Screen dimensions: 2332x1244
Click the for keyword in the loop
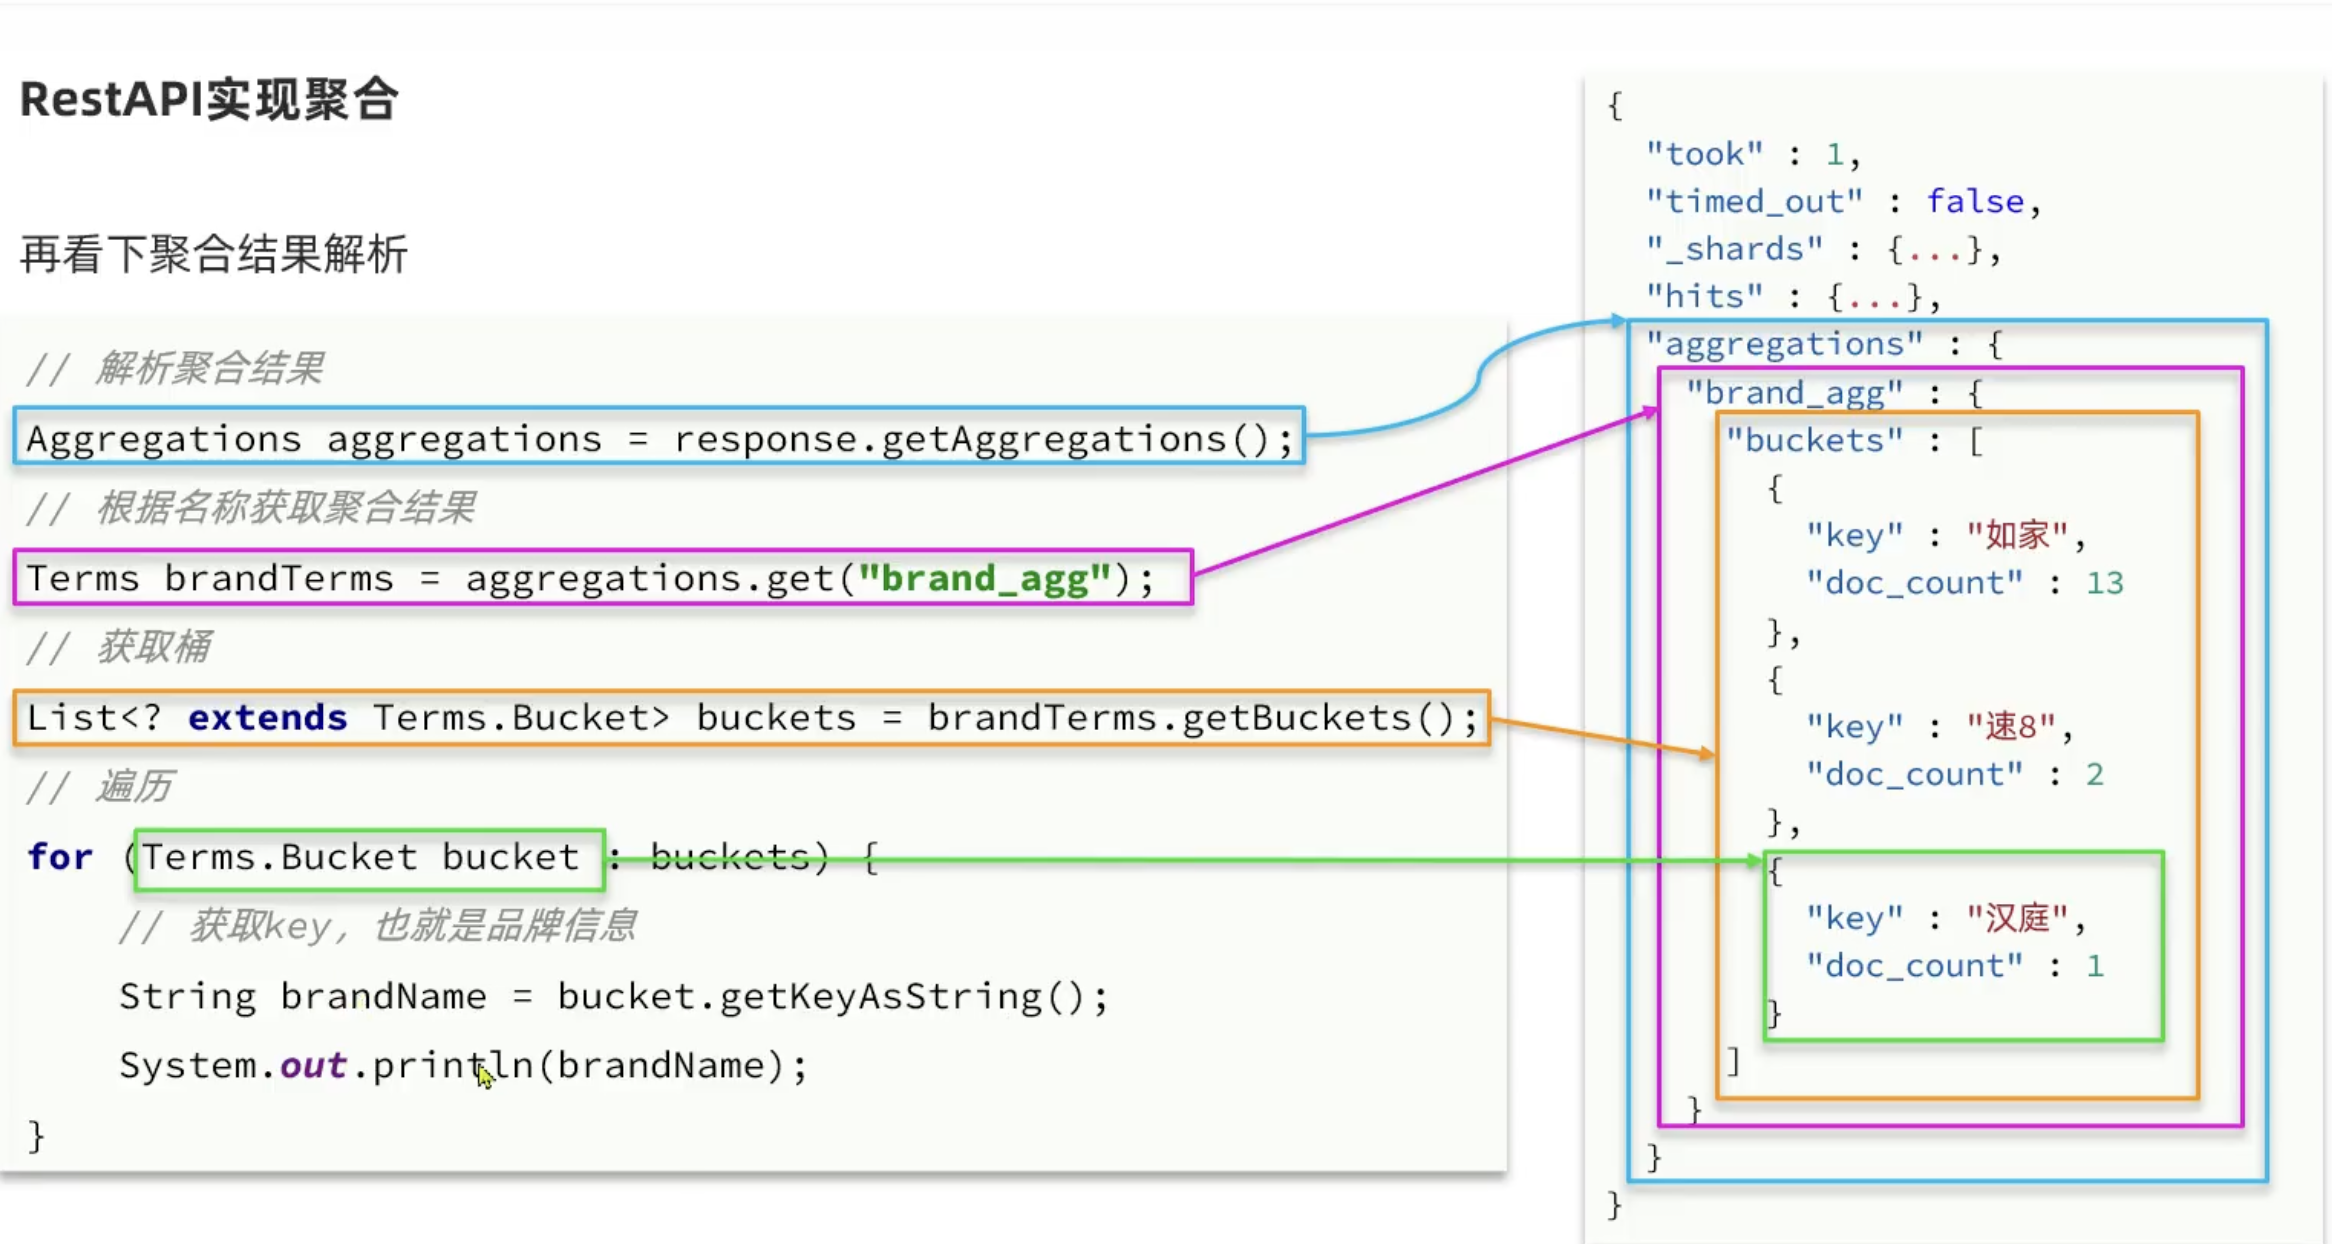pyautogui.click(x=60, y=857)
